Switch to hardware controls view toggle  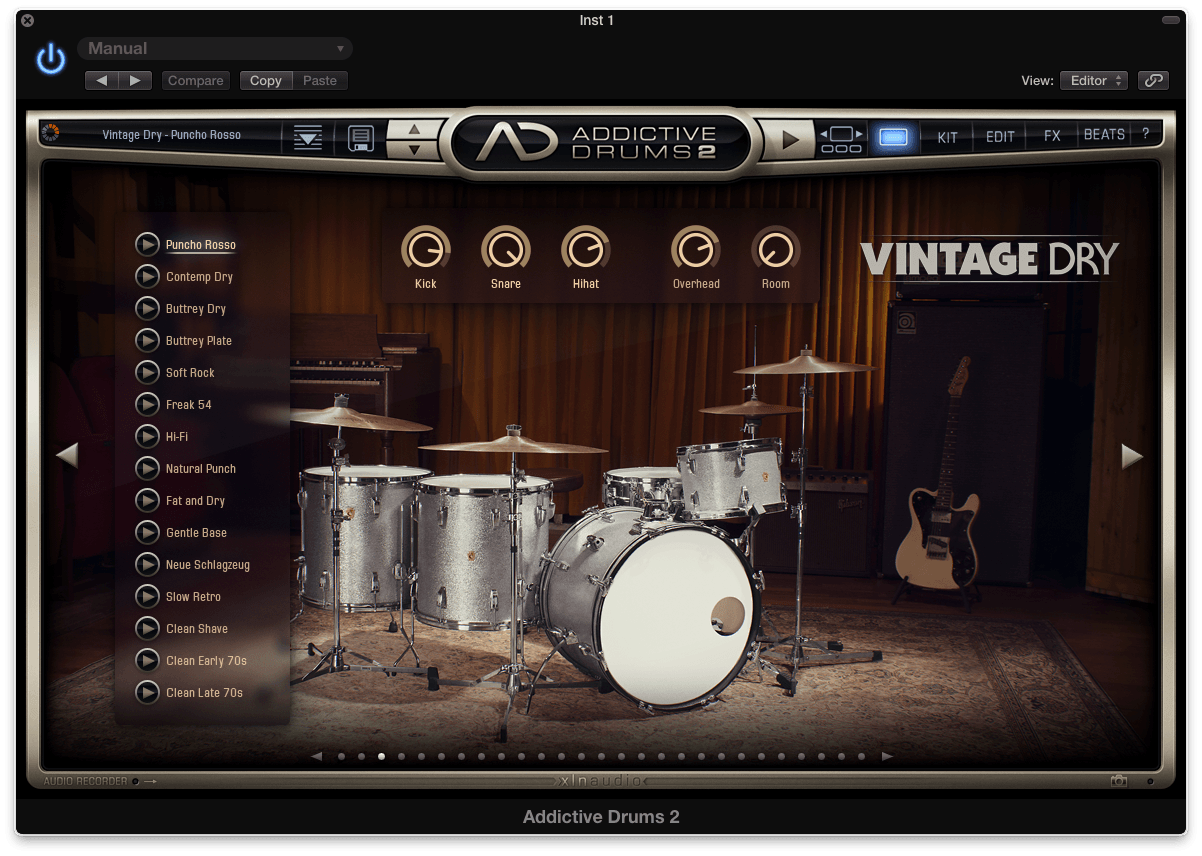(840, 135)
